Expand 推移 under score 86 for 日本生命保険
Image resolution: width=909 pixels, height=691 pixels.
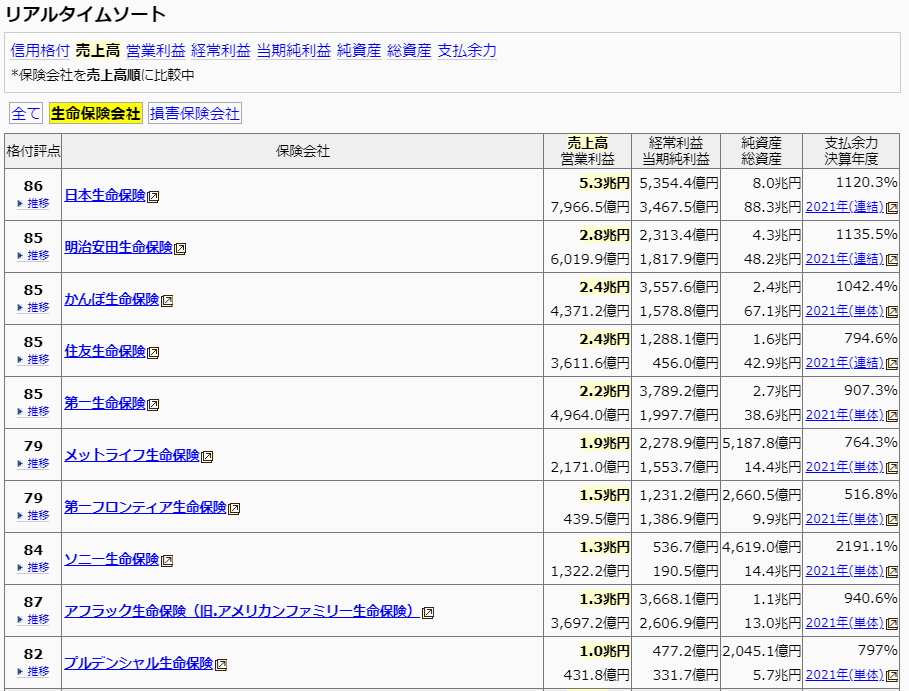pos(33,203)
